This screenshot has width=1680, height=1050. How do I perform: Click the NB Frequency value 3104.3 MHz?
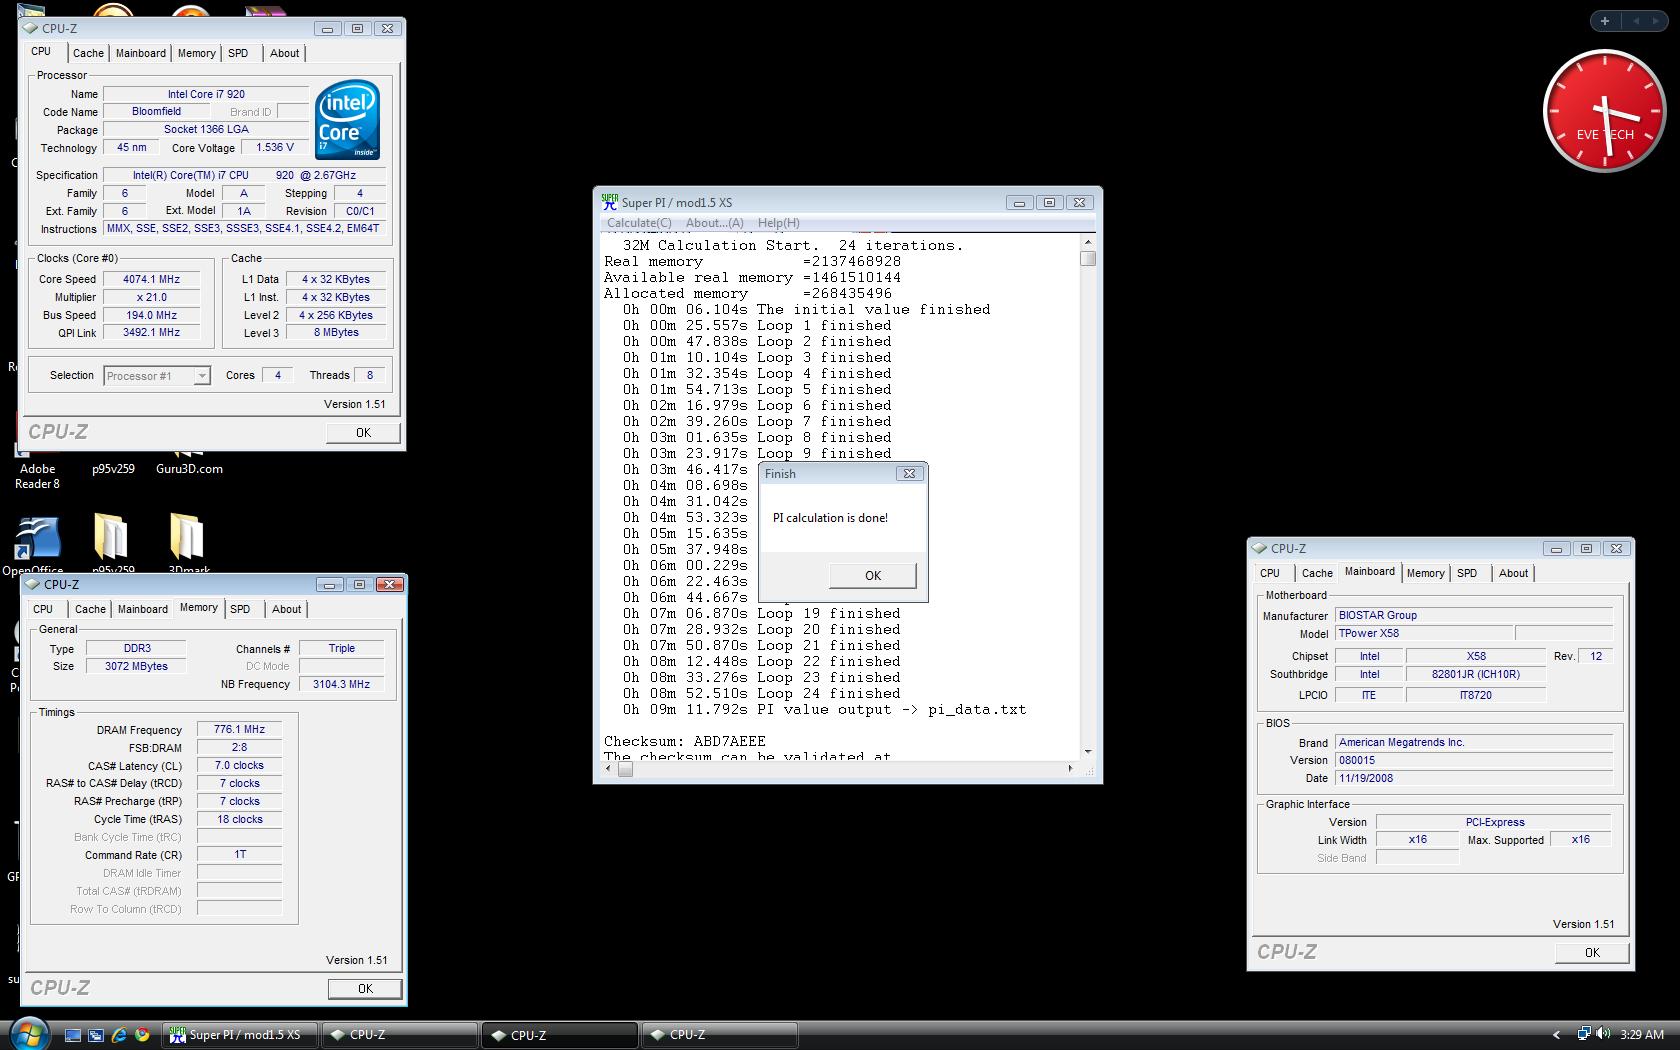[x=341, y=684]
